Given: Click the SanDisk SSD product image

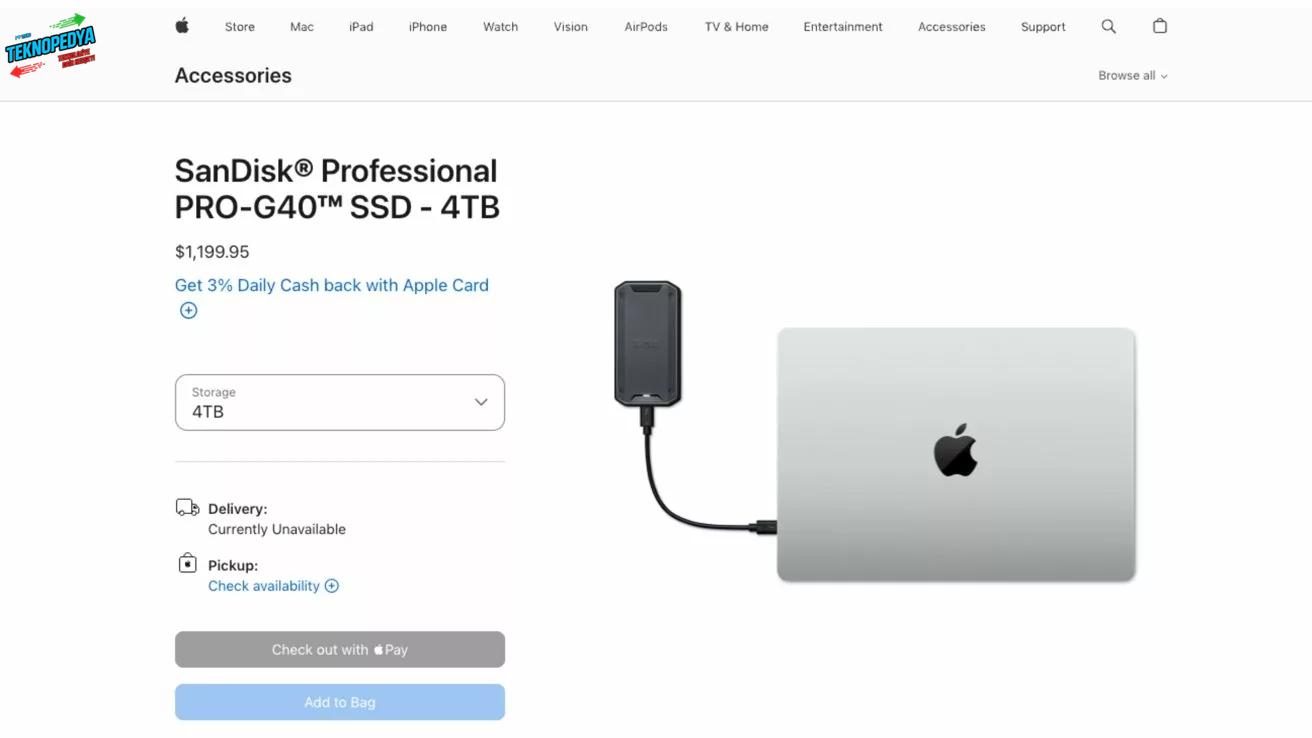Looking at the screenshot, I should tap(648, 345).
